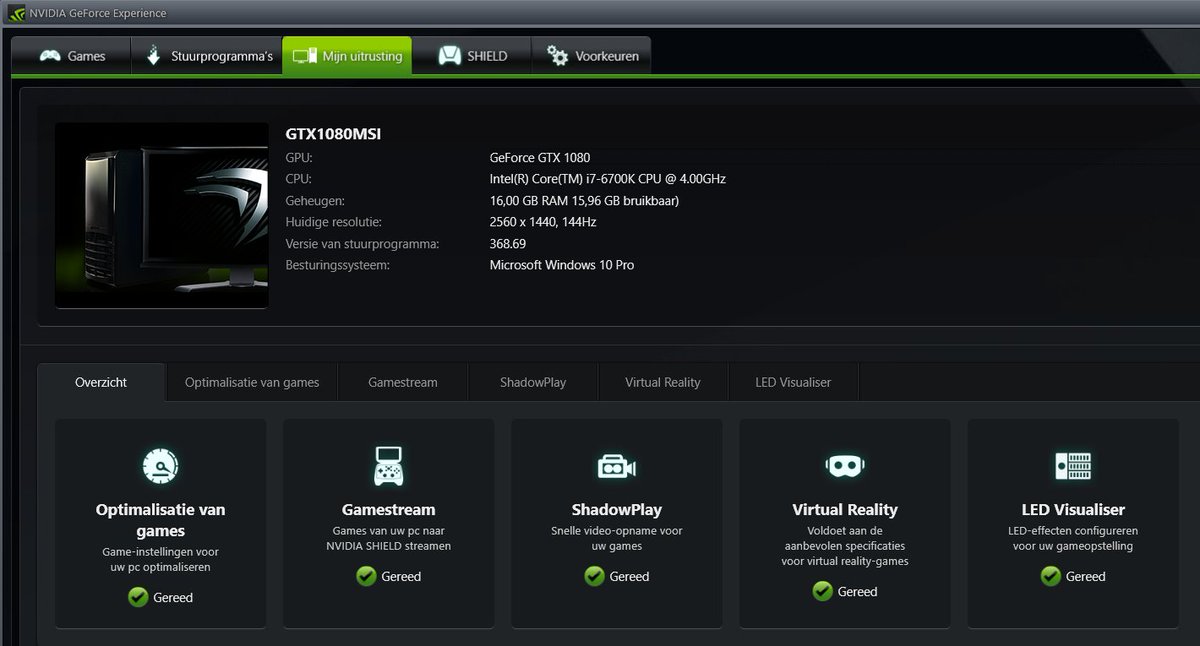Click the Geheugen label
Image resolution: width=1200 pixels, height=646 pixels.
coord(315,201)
